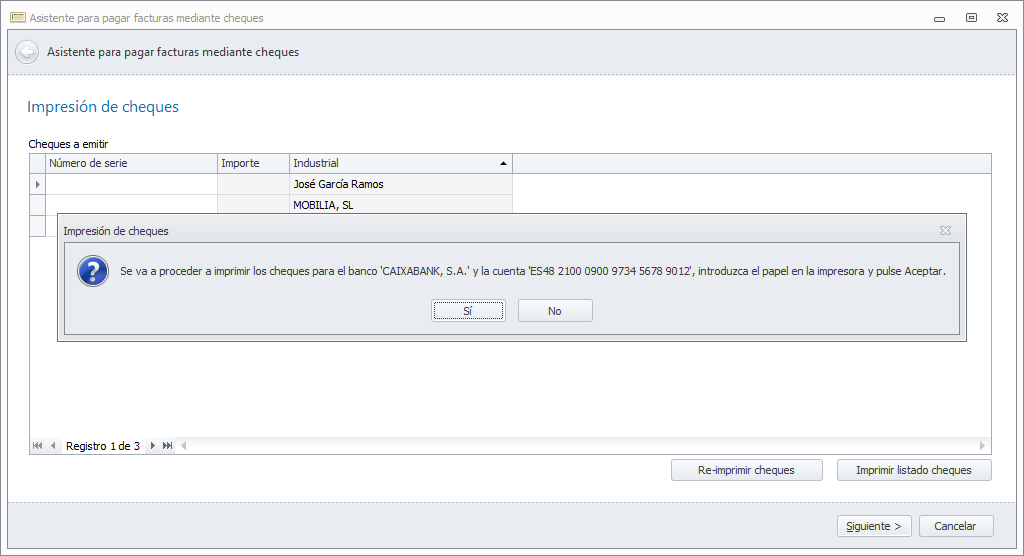Cancel the check payment wizard
Viewport: 1024px width, 556px height.
(x=955, y=526)
